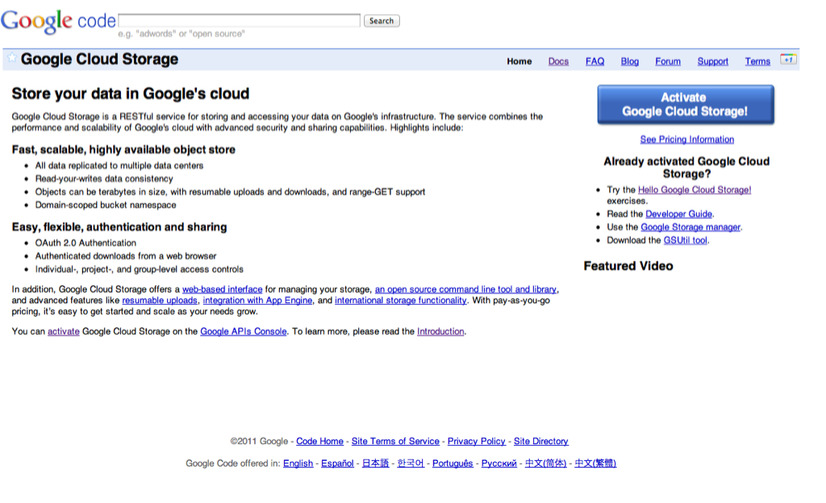Click bullet Authenticated downloads from a web browser
Screen dimensions: 826x503
coord(125,256)
